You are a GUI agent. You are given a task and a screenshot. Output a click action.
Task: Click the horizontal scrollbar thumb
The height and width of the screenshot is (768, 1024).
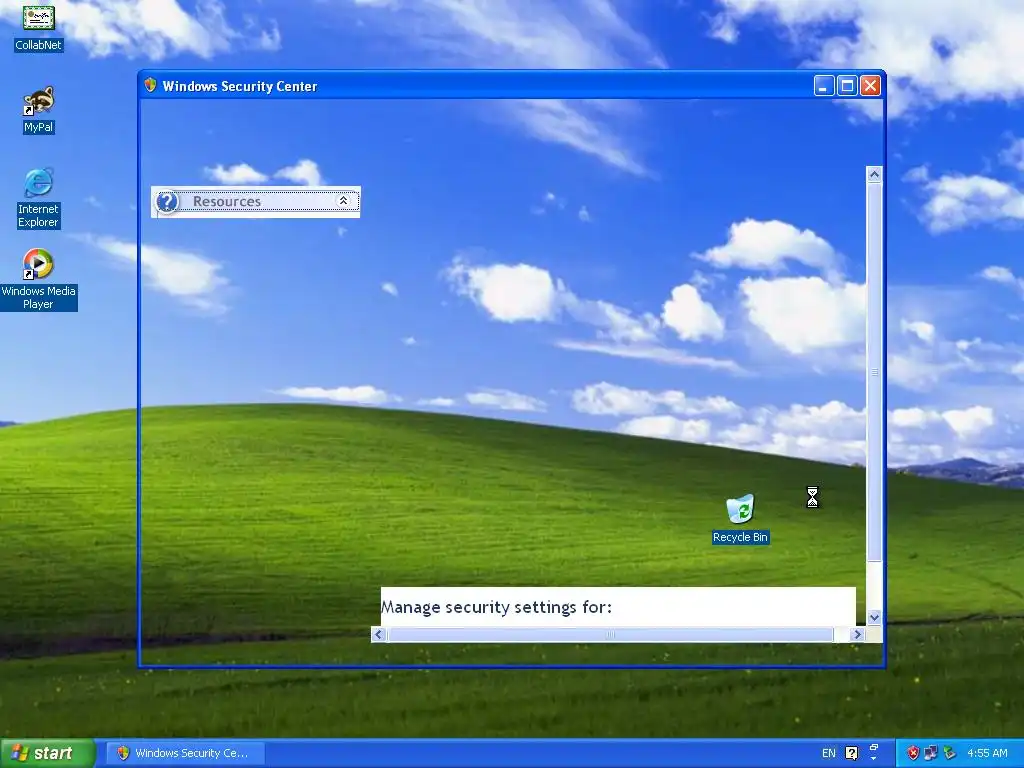coord(611,634)
